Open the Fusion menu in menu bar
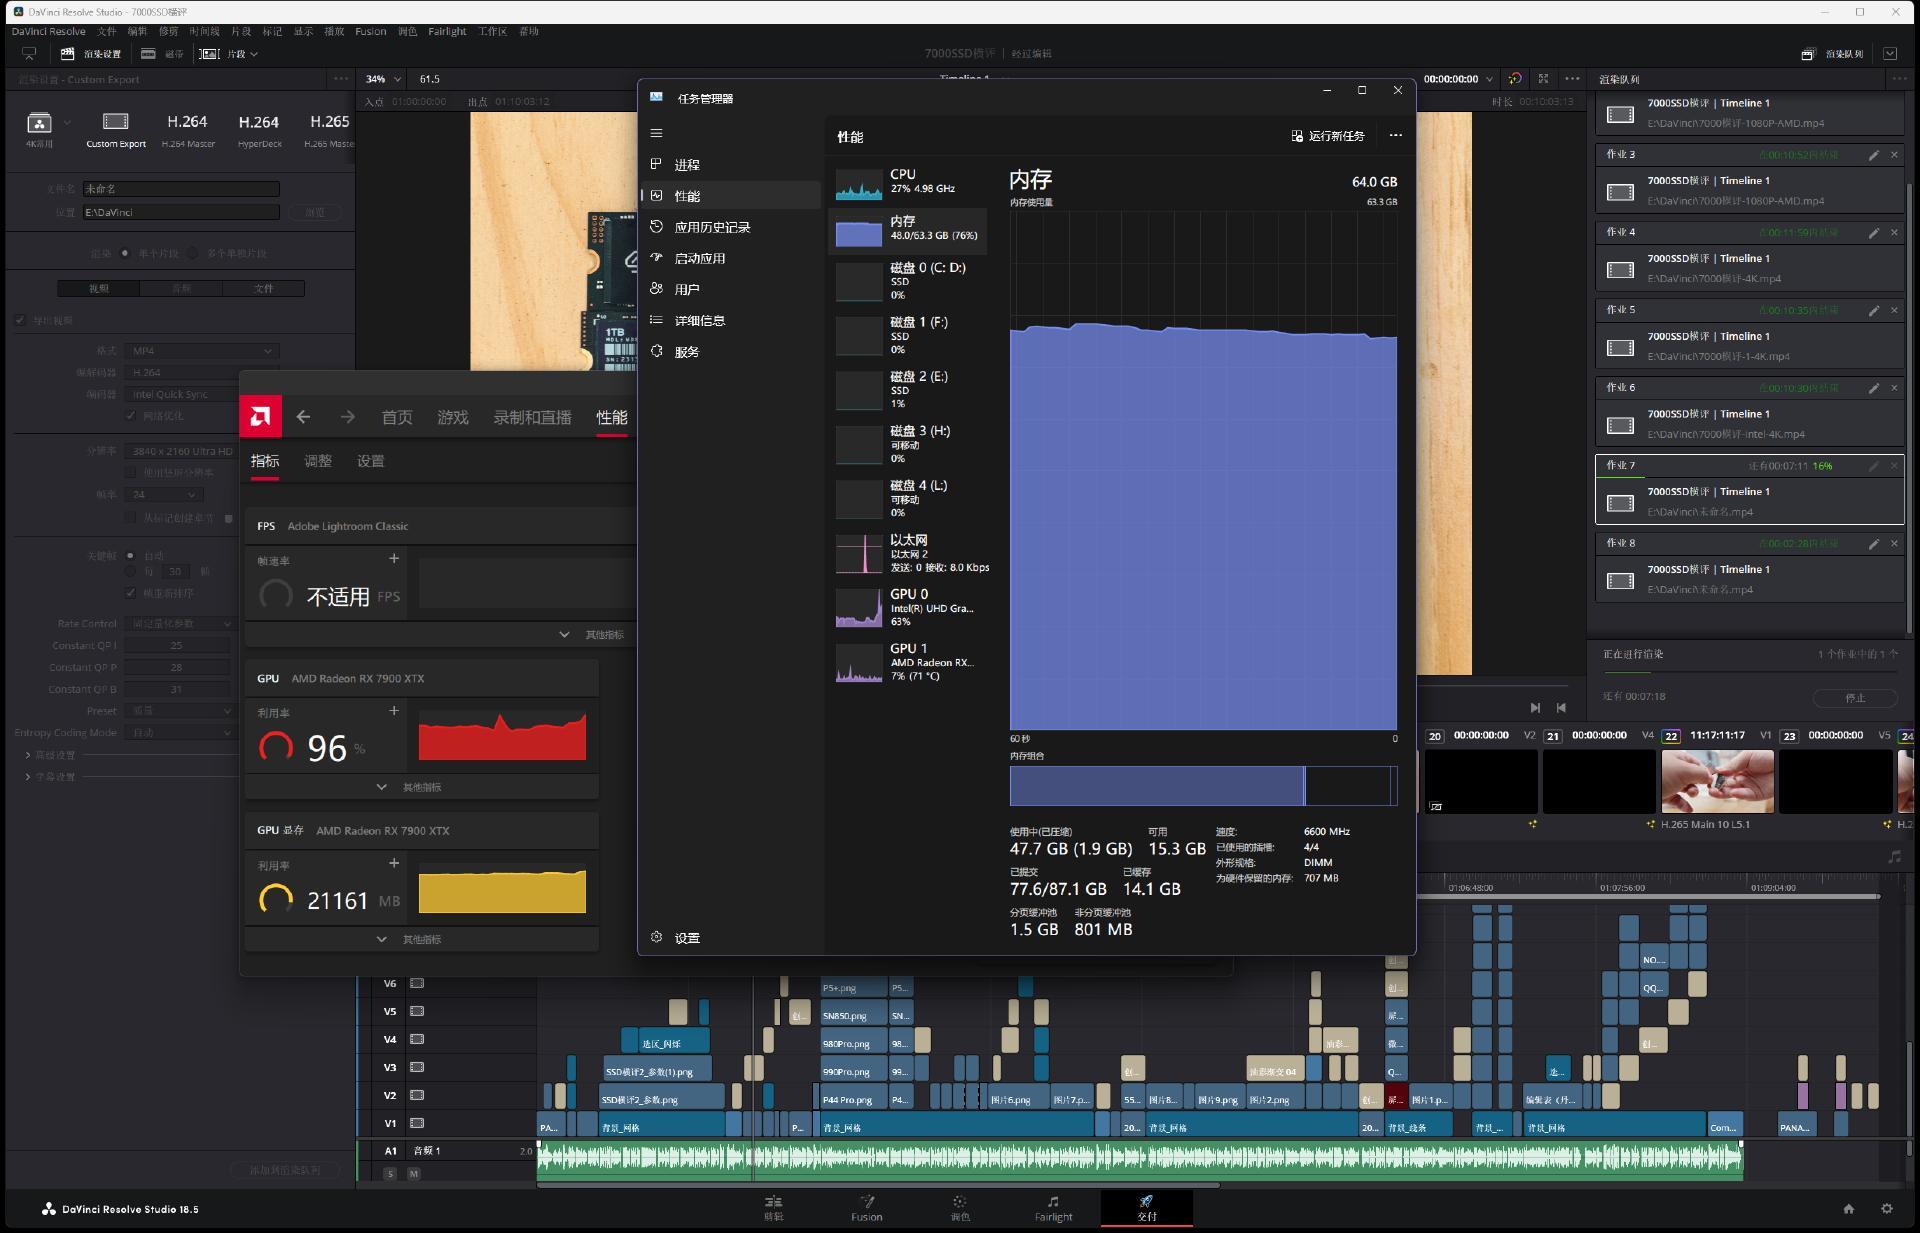The width and height of the screenshot is (1920, 1233). click(x=370, y=31)
